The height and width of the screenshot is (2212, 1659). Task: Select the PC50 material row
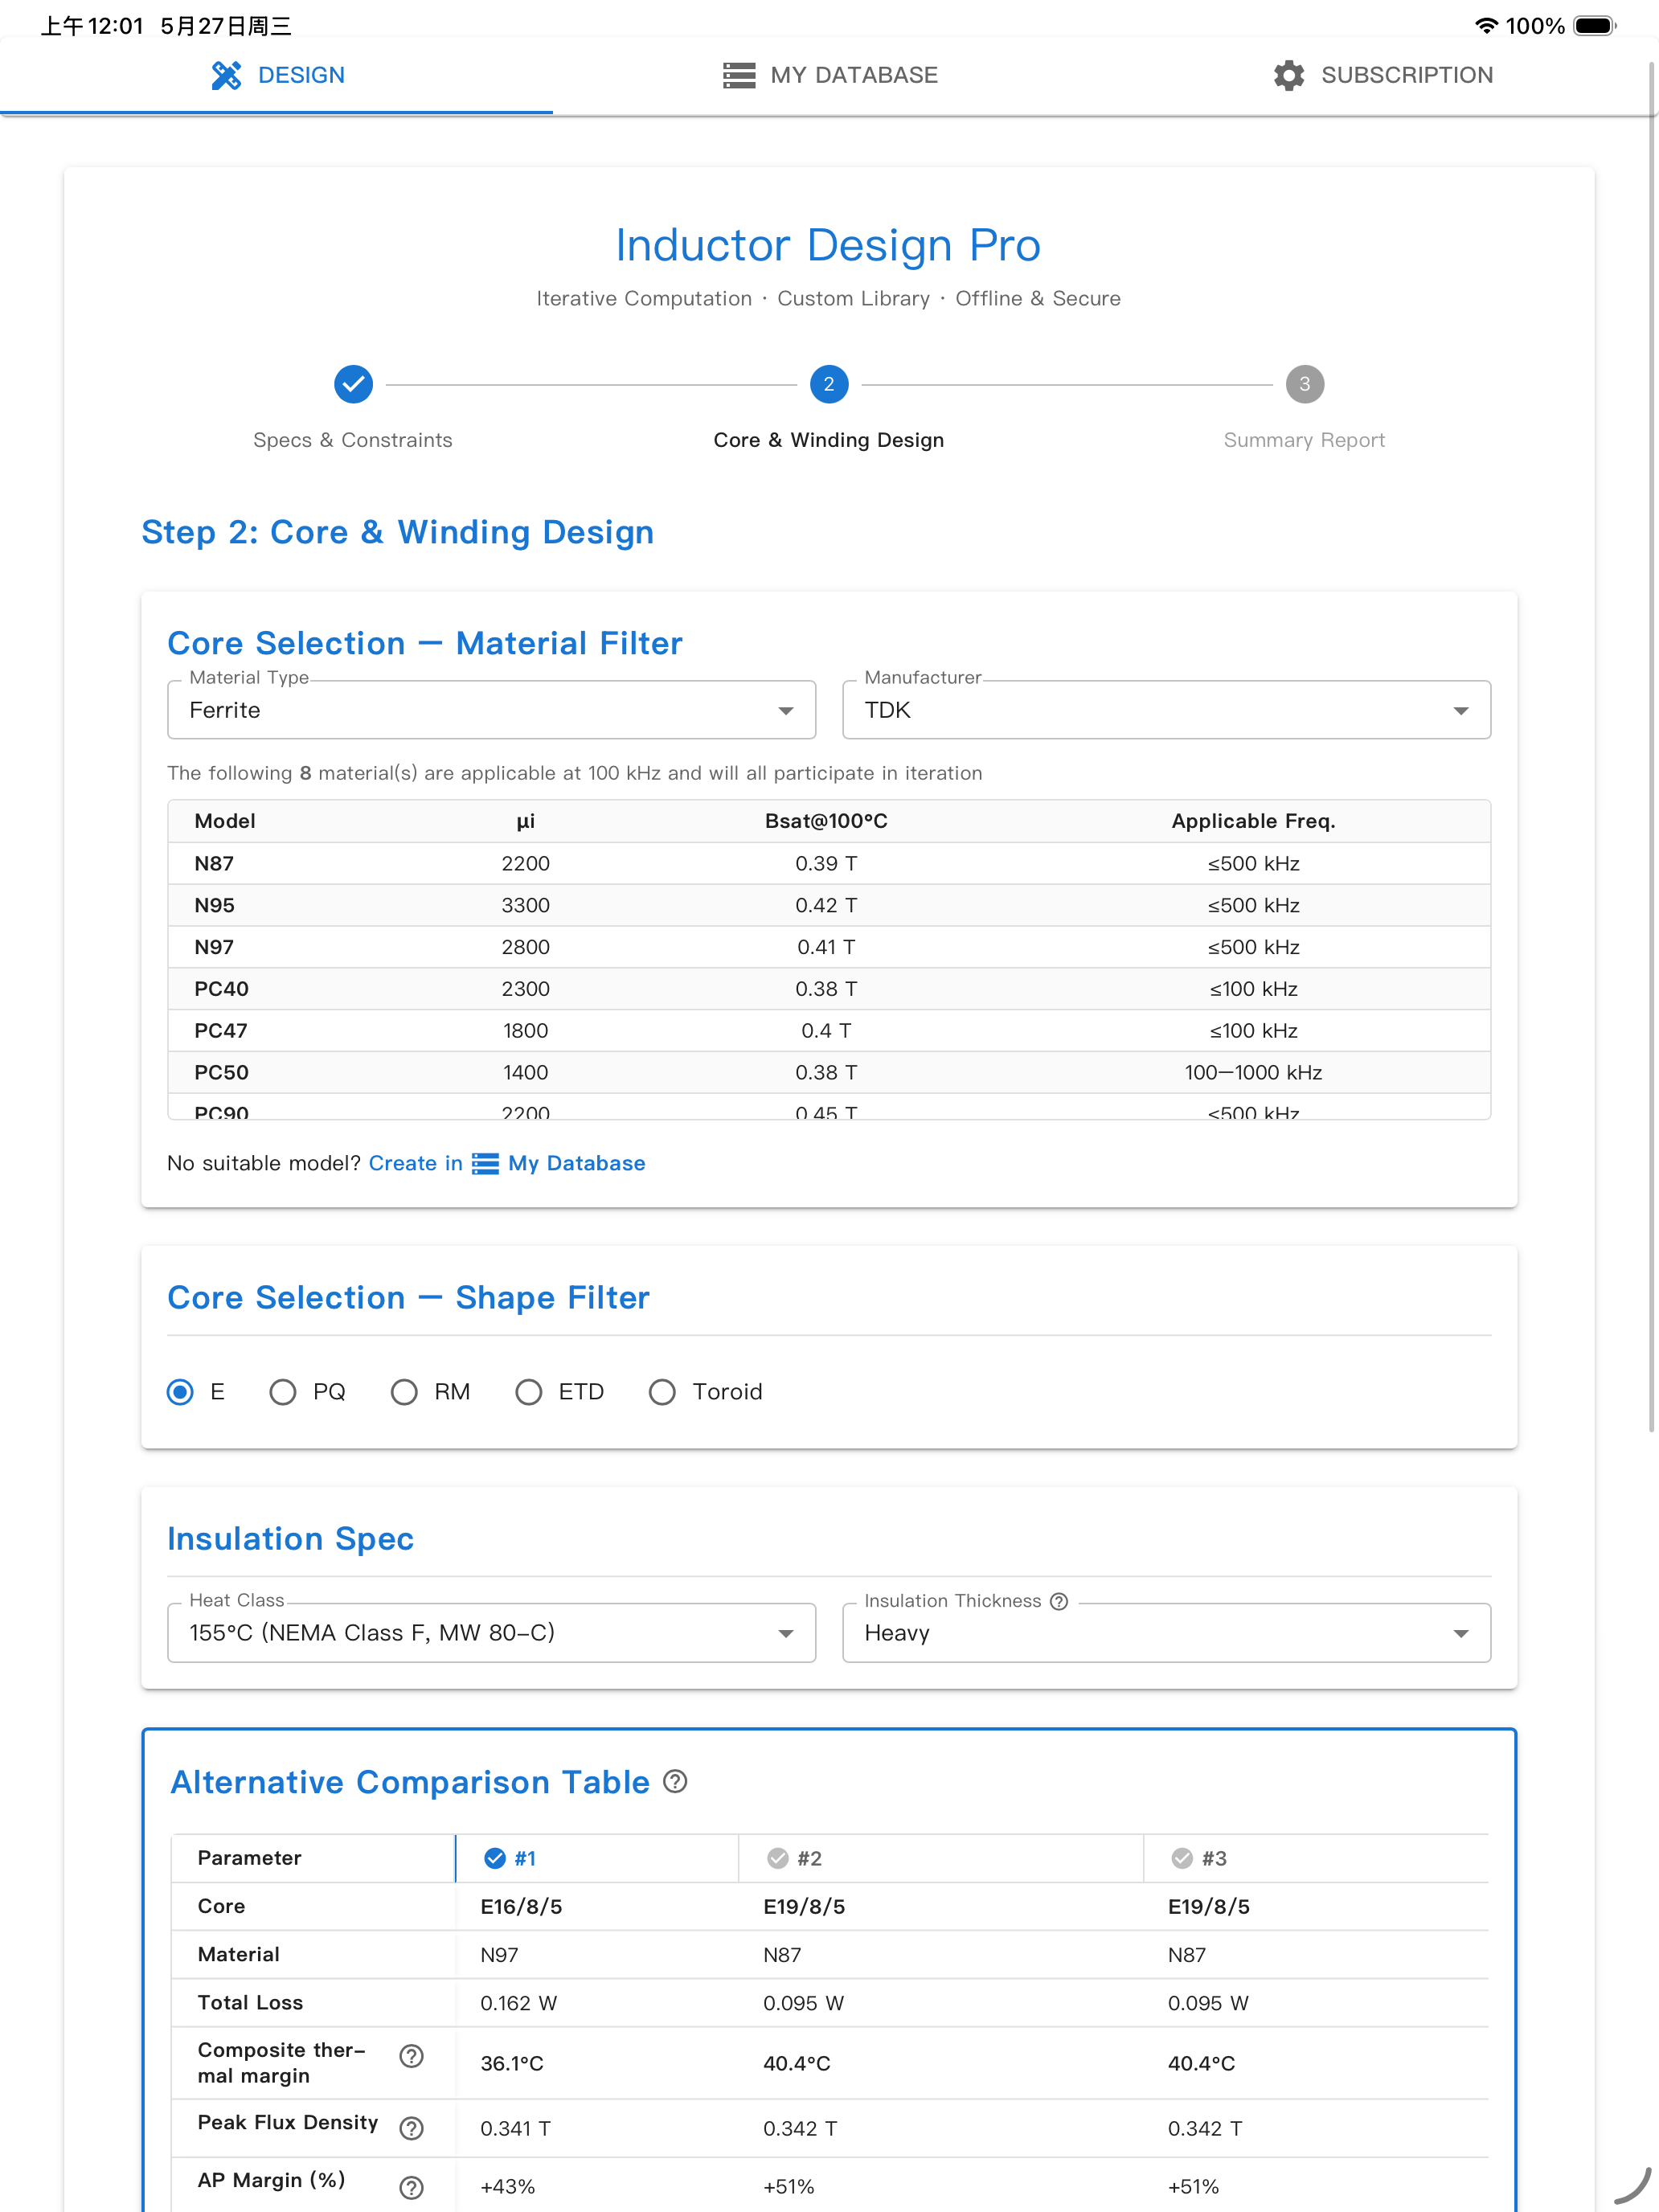[829, 1073]
